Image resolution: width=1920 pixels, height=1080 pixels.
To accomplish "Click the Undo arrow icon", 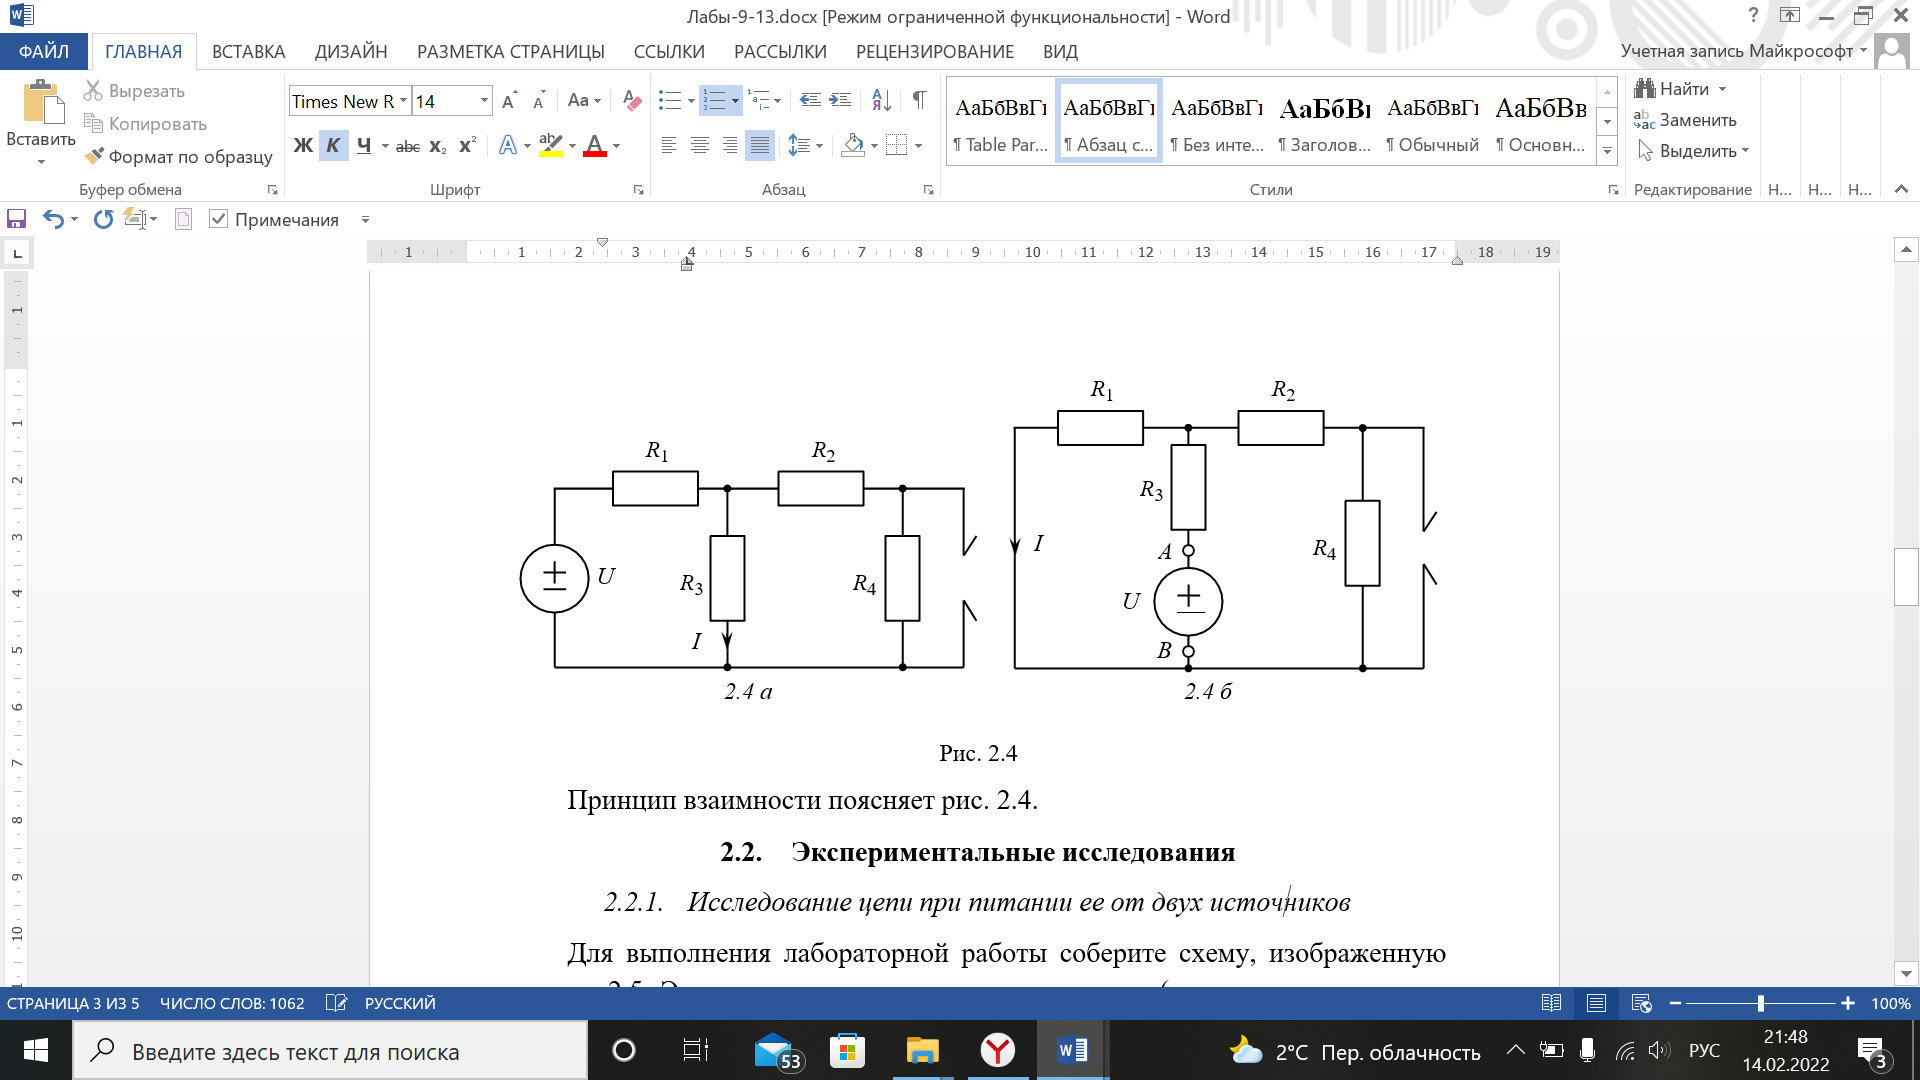I will tap(53, 219).
